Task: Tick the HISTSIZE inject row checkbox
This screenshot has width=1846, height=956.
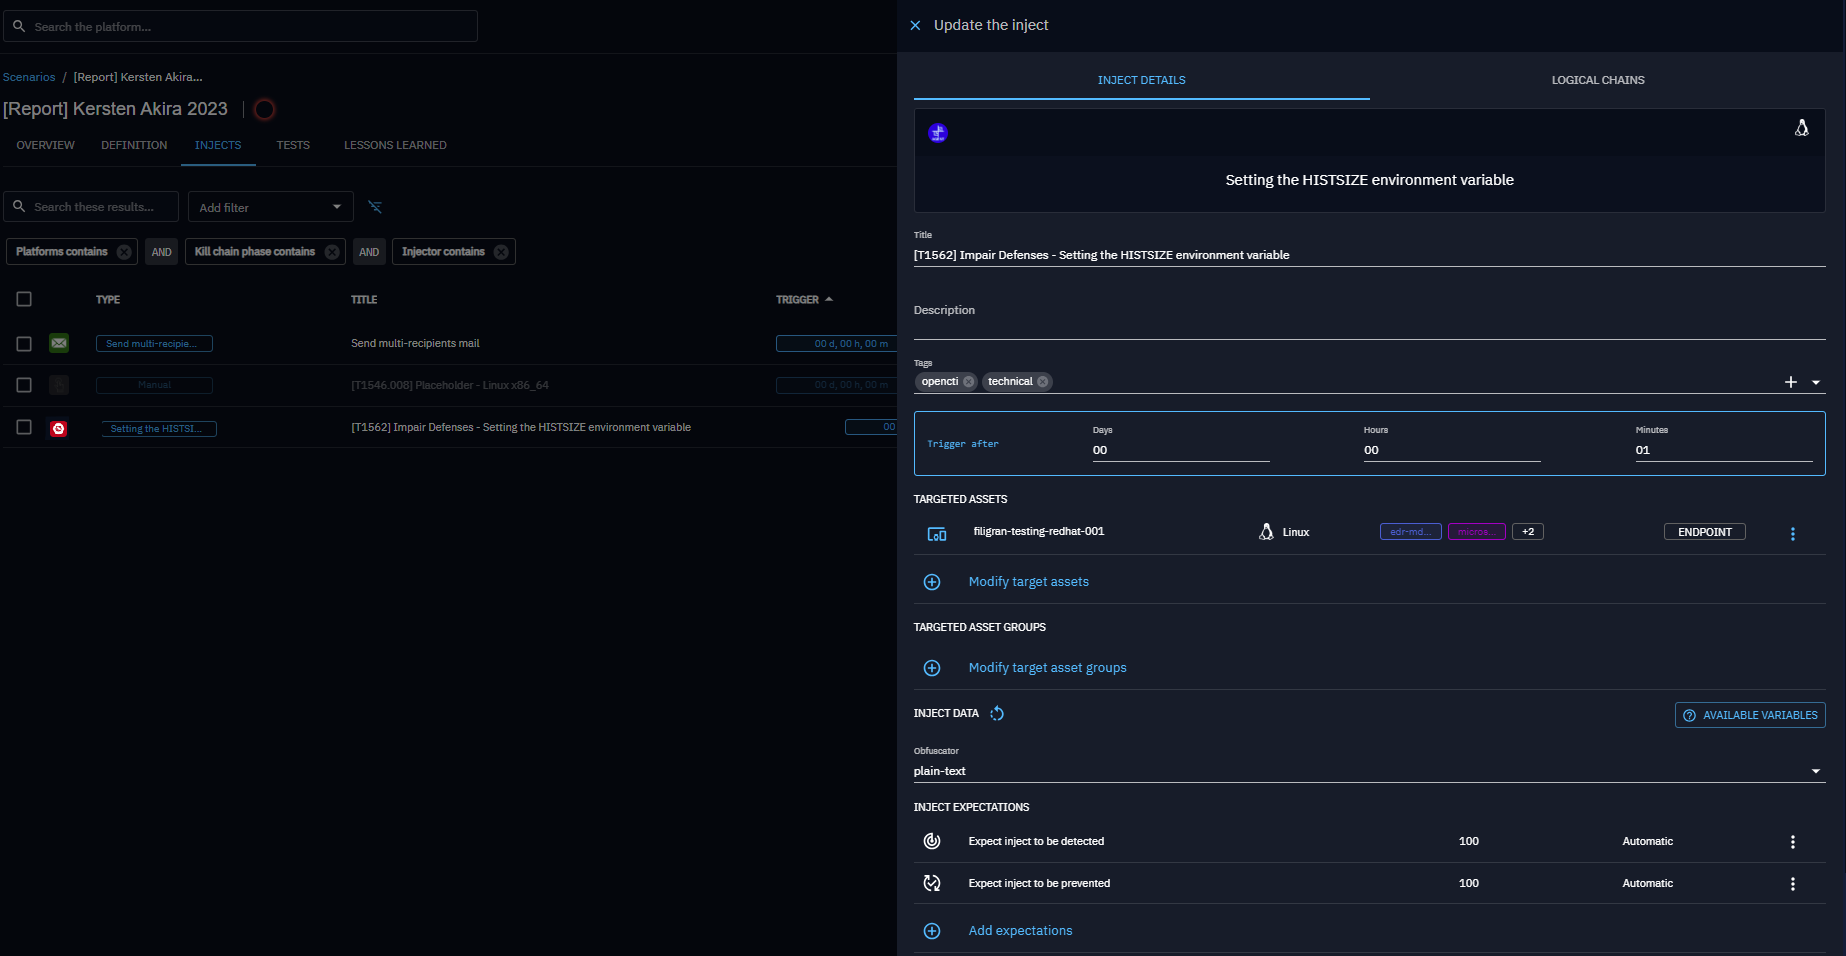Action: pyautogui.click(x=24, y=428)
